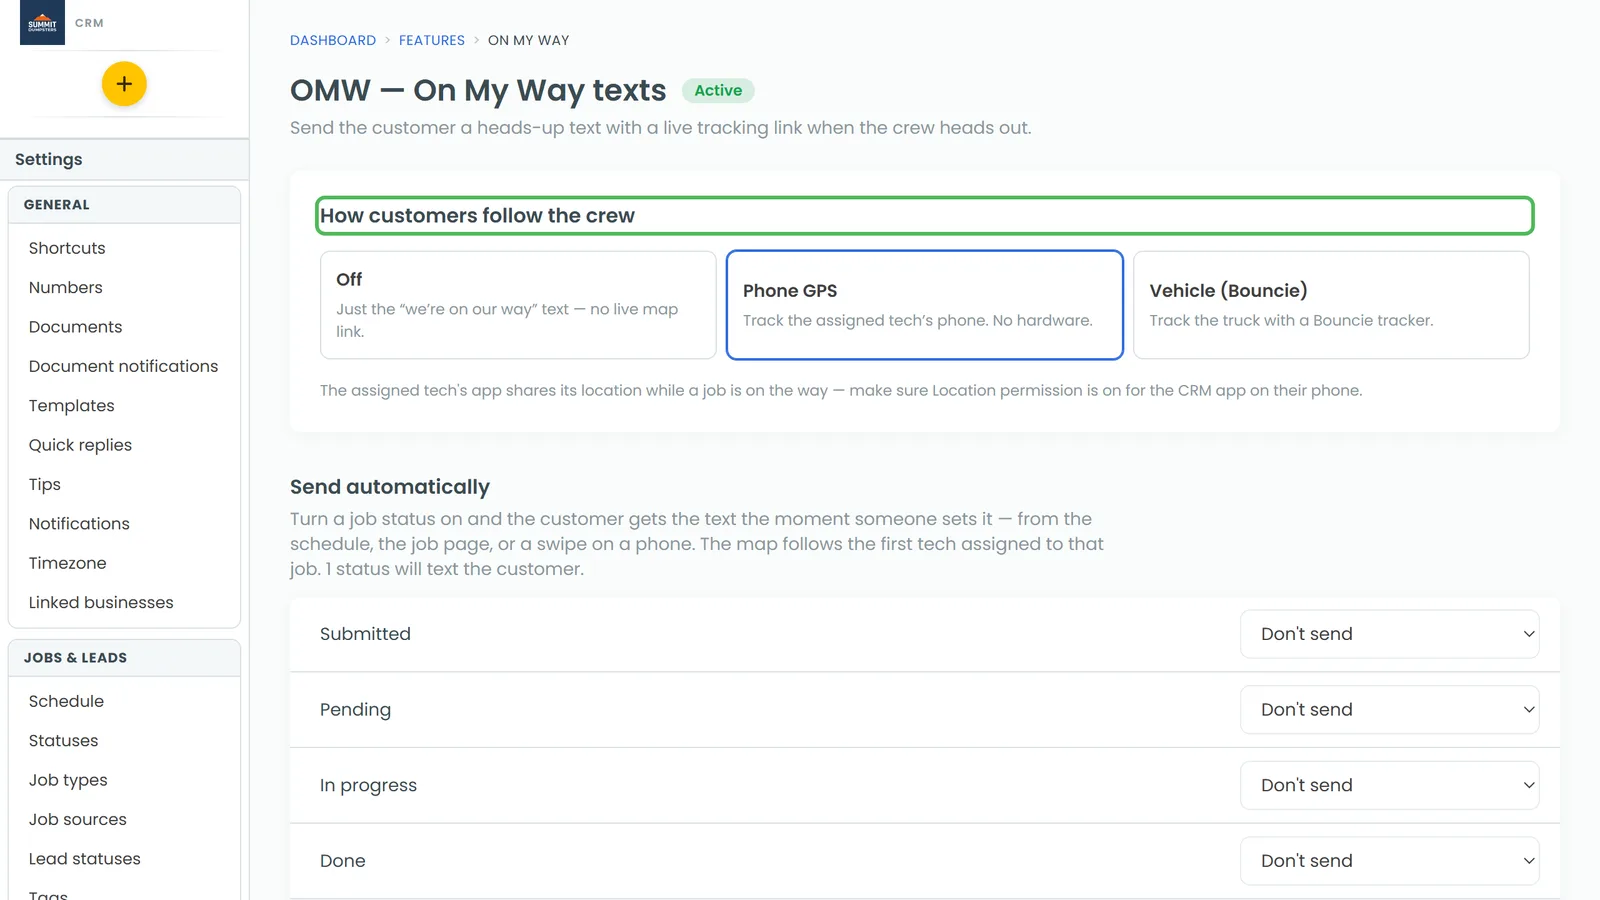This screenshot has width=1600, height=900.
Task: Click the Settings sidebar heading
Action: pyautogui.click(x=49, y=160)
